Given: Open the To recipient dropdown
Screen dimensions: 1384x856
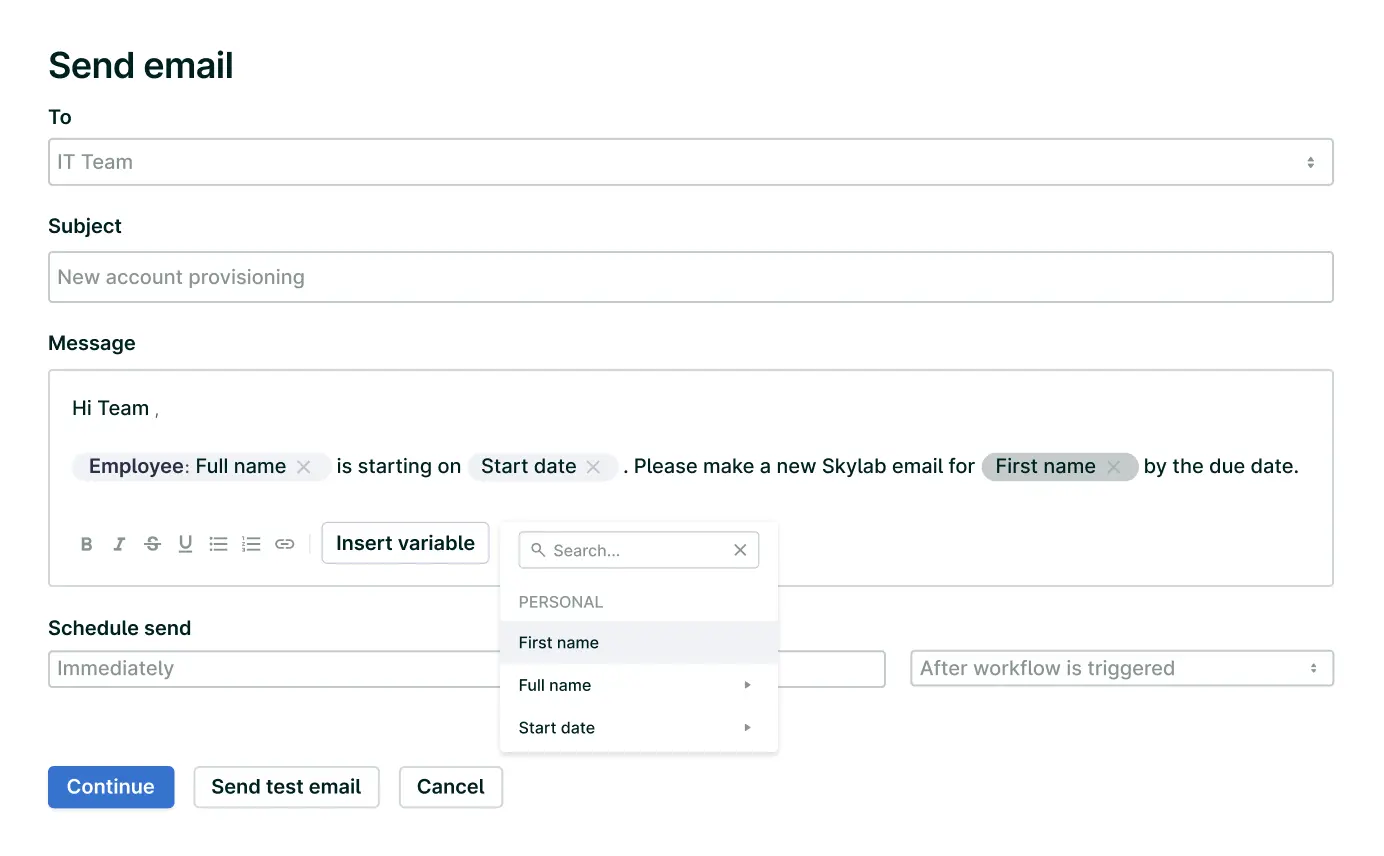Looking at the screenshot, I should coord(690,162).
